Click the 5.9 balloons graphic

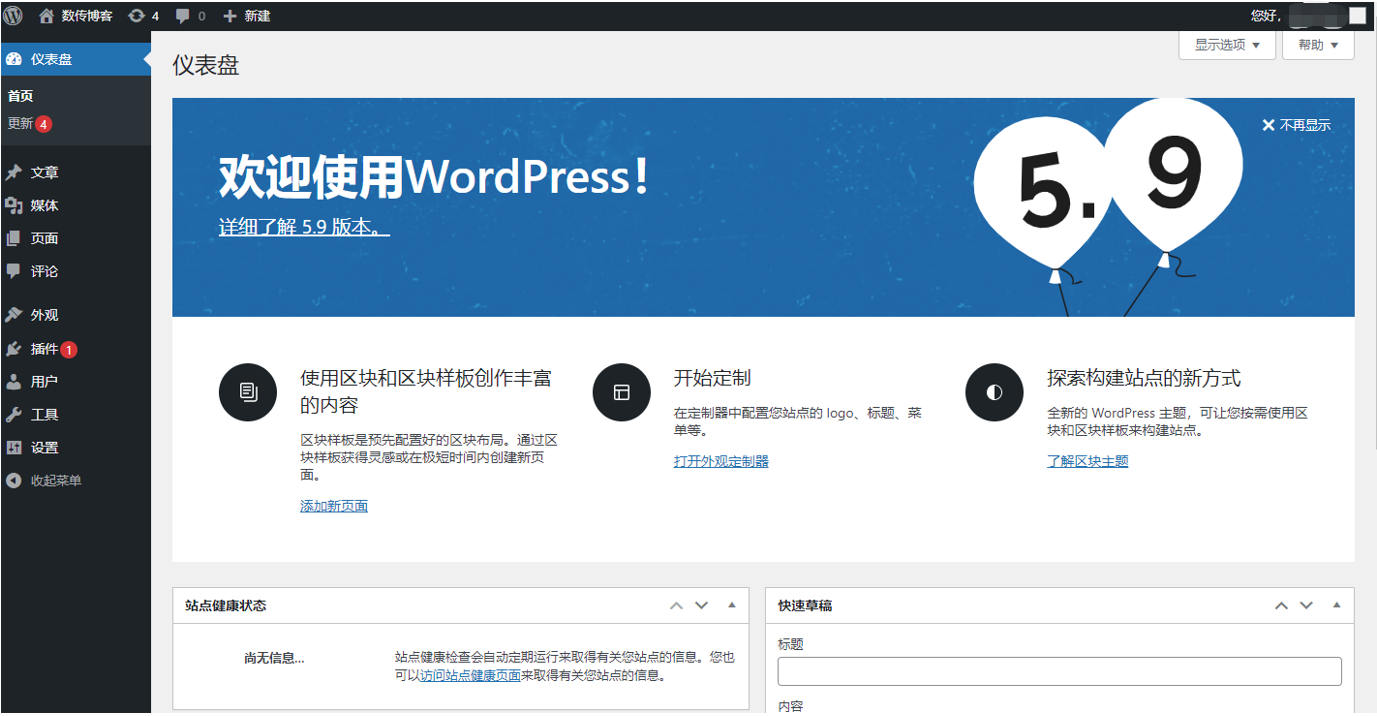(x=1108, y=207)
